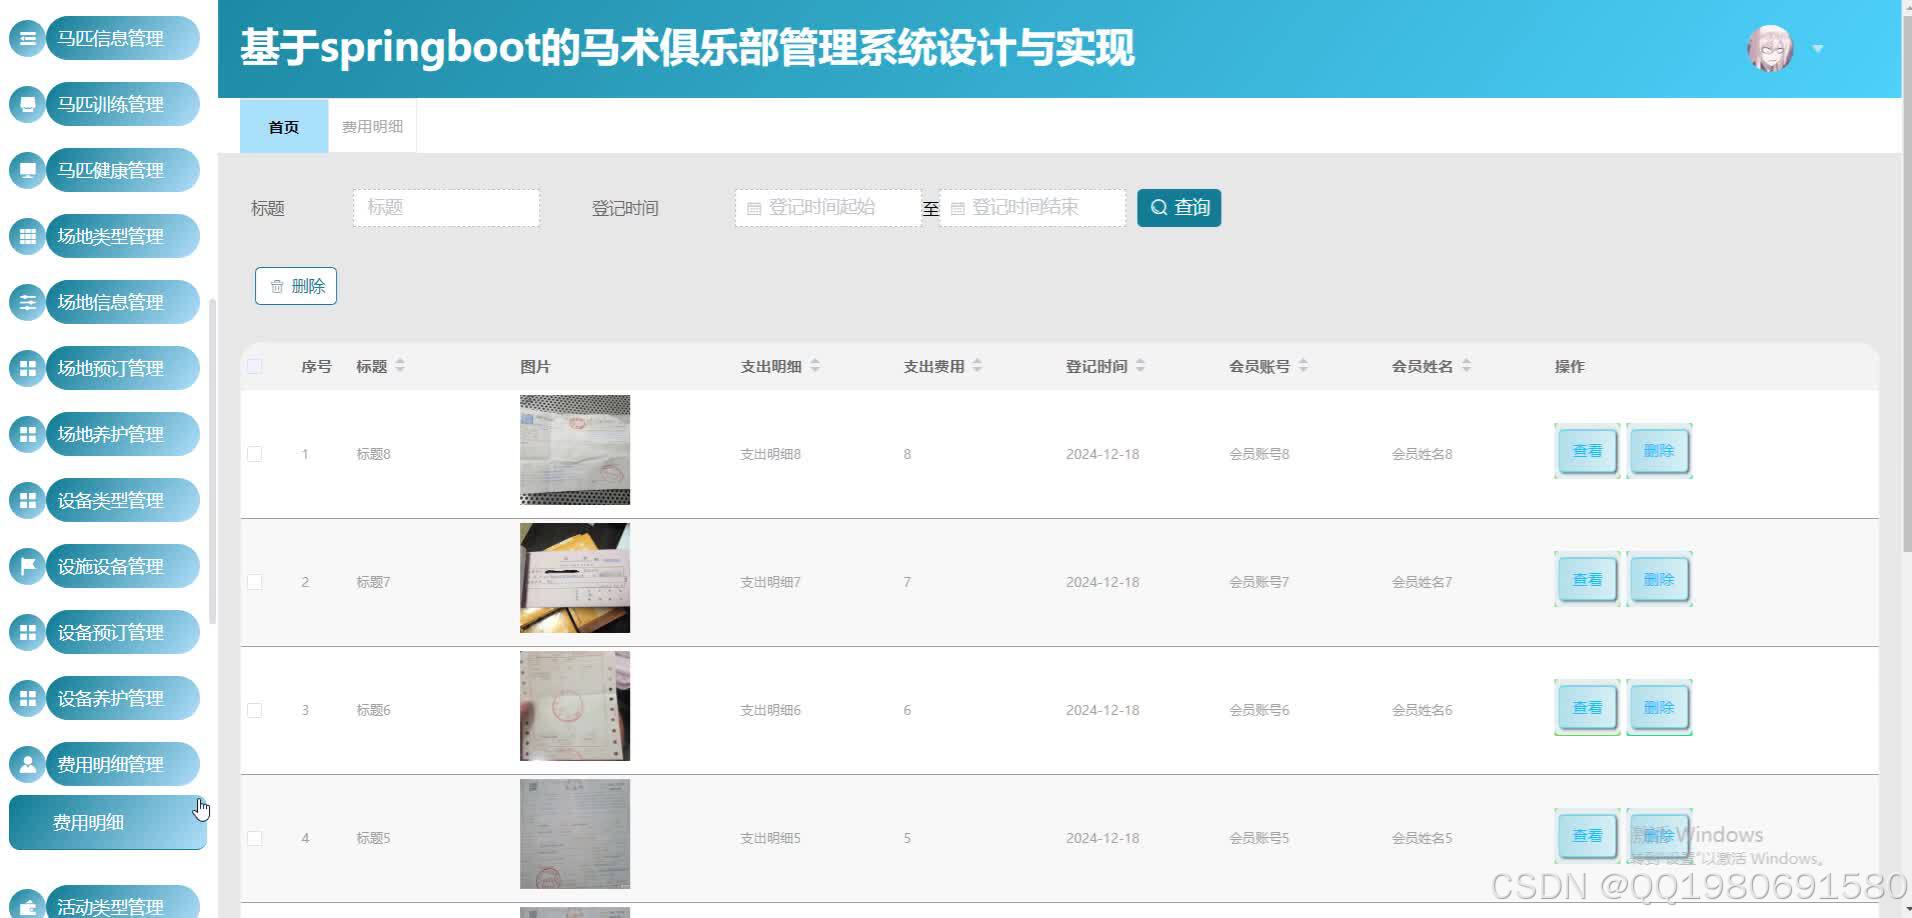Check the checkbox for row 标题6

tap(254, 710)
